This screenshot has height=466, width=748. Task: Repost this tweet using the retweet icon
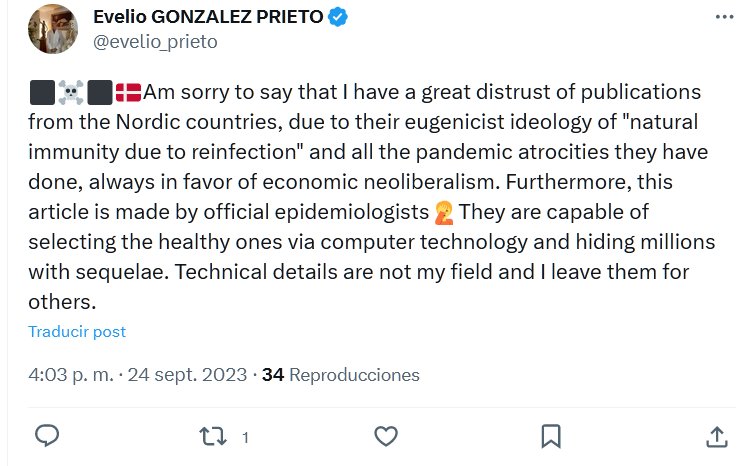(213, 436)
